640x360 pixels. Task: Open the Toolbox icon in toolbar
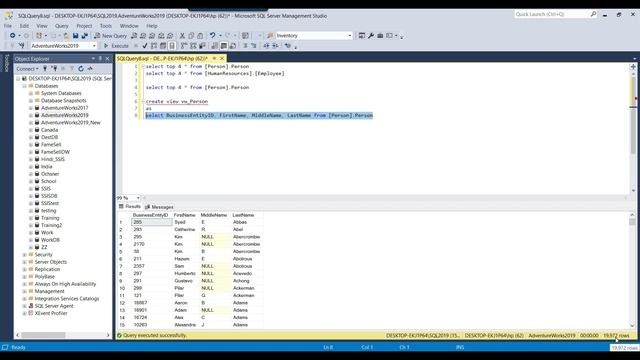pyautogui.click(x=380, y=36)
